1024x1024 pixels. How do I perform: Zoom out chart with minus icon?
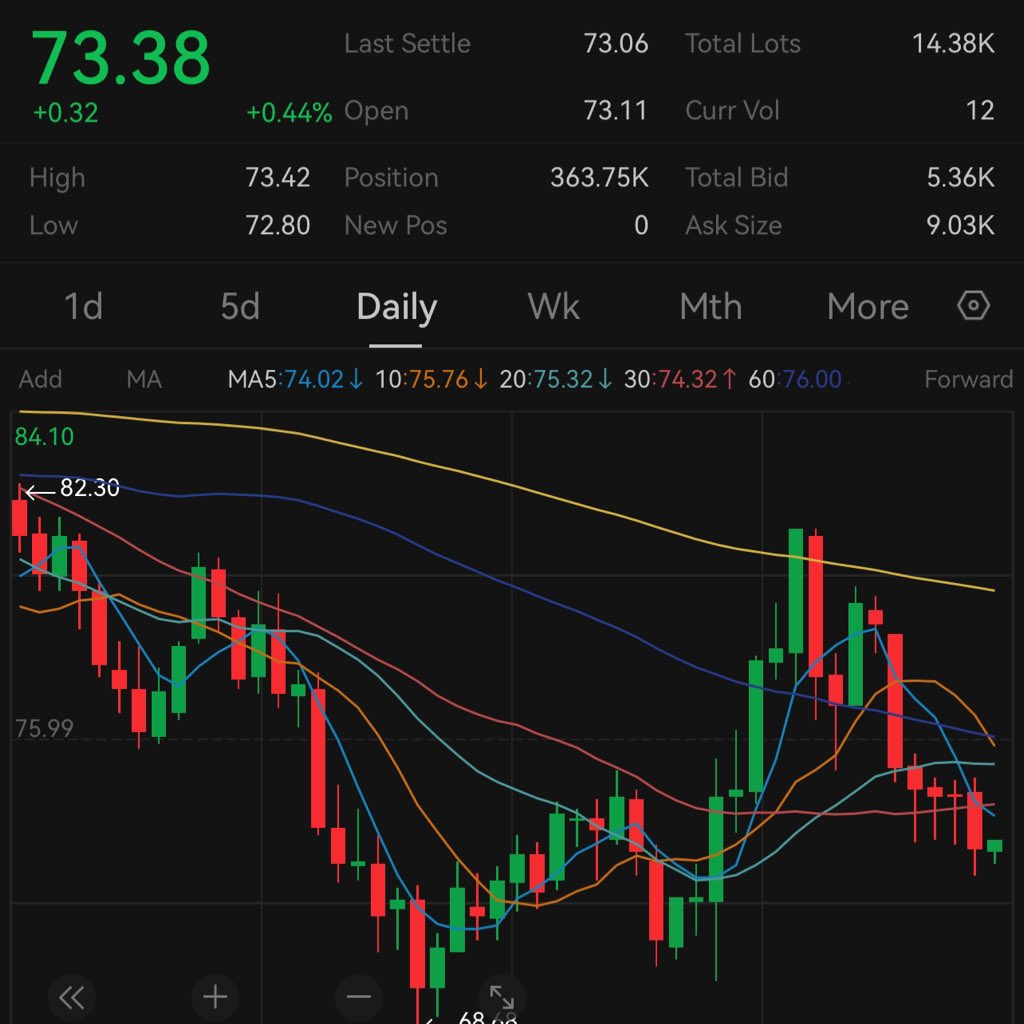[359, 997]
